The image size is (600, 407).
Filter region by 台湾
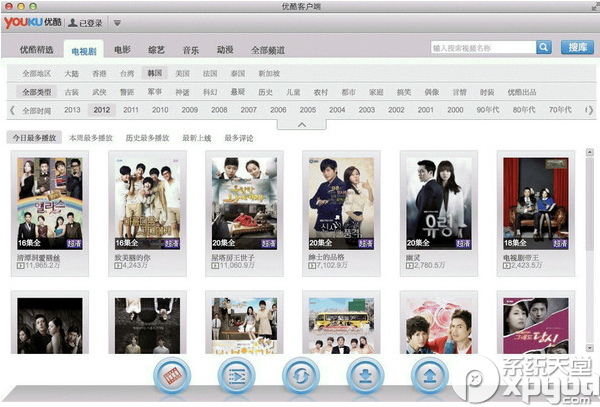click(127, 73)
